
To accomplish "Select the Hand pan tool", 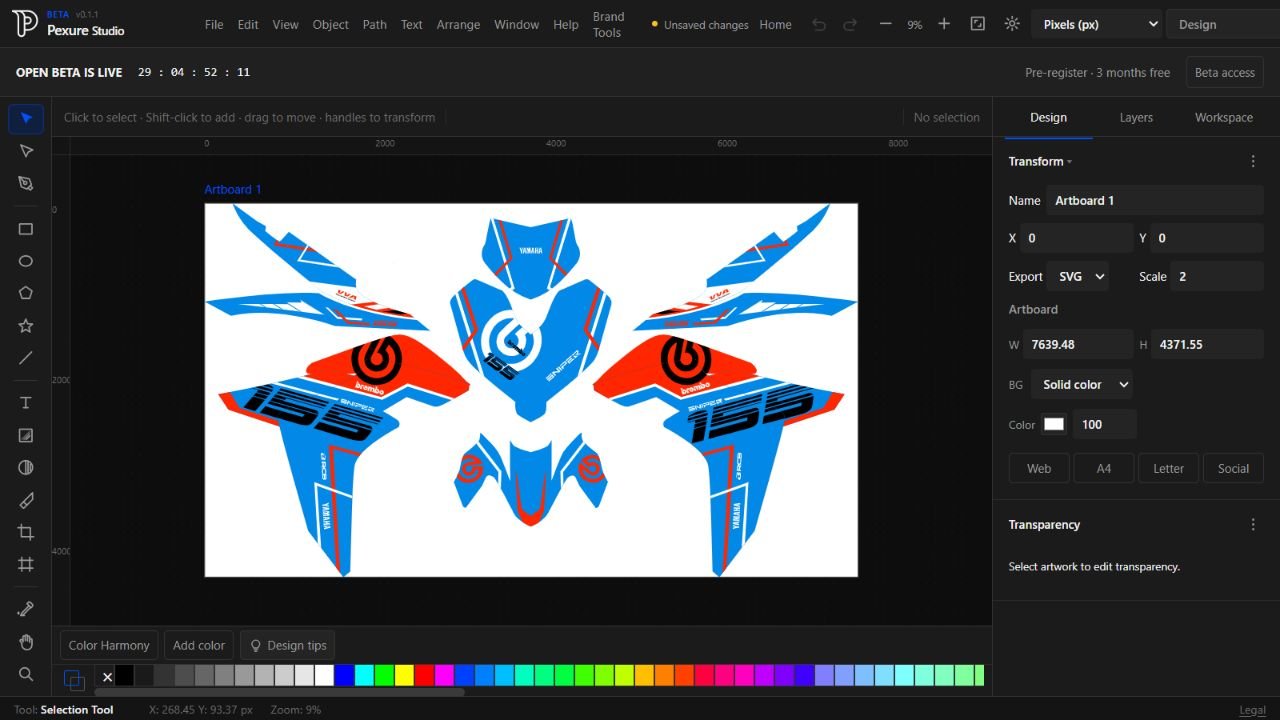I will click(x=26, y=642).
